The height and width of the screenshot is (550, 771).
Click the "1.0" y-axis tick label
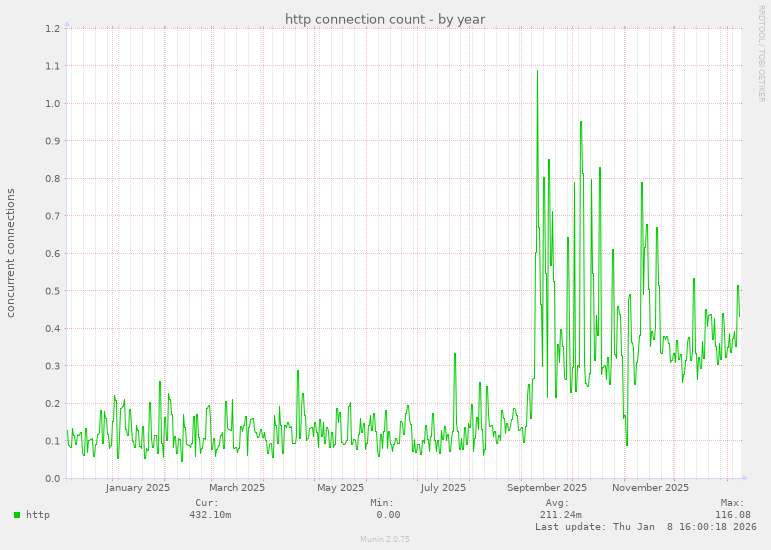pos(53,103)
